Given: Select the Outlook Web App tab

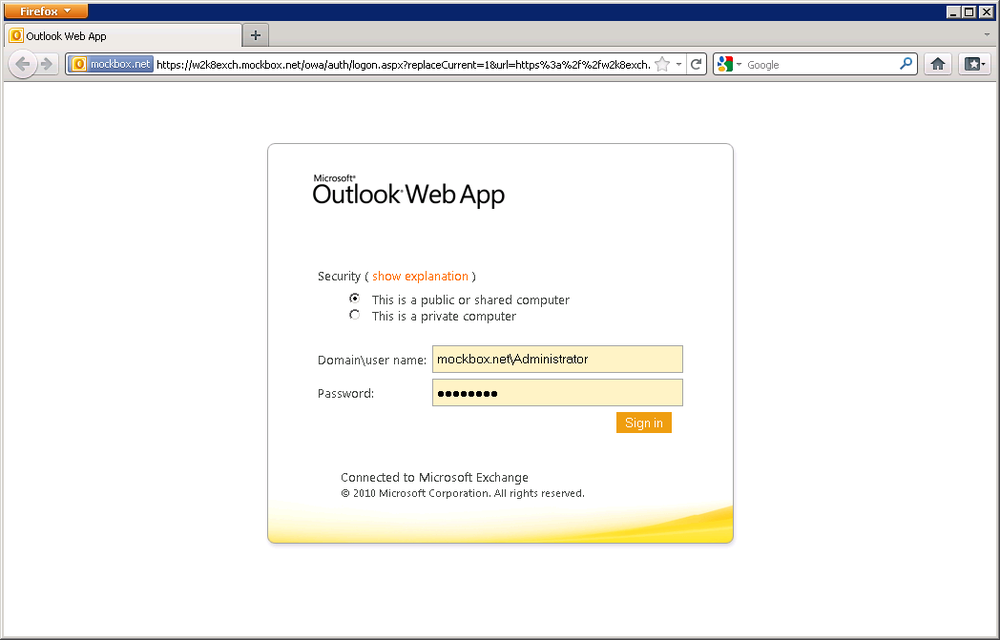Looking at the screenshot, I should pyautogui.click(x=124, y=36).
